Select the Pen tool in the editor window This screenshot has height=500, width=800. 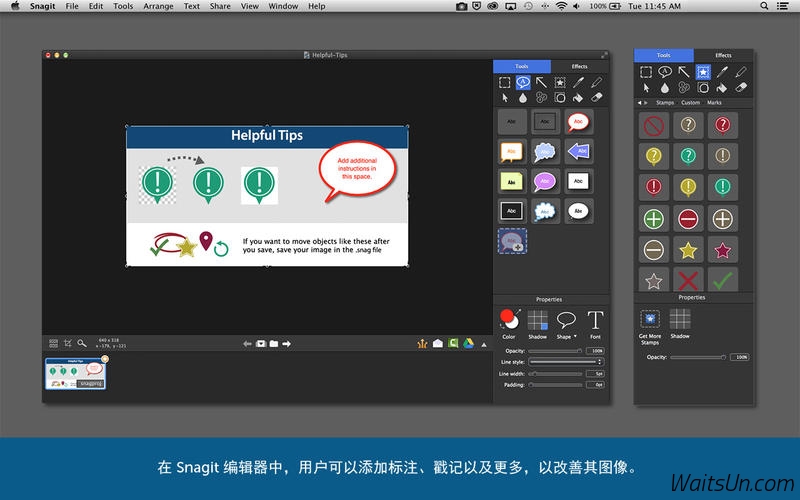tap(578, 82)
